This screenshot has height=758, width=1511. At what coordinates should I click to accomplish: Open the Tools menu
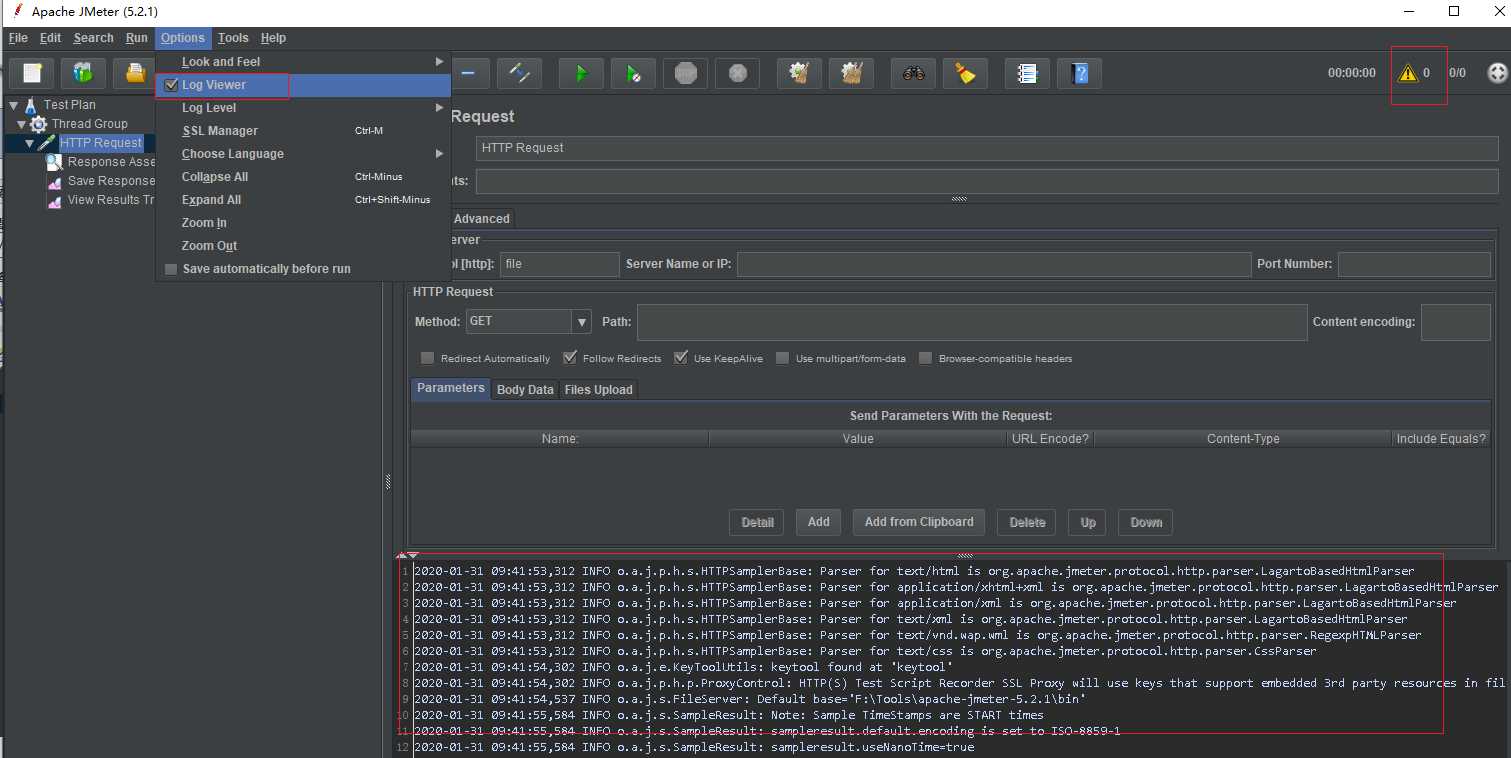click(233, 38)
